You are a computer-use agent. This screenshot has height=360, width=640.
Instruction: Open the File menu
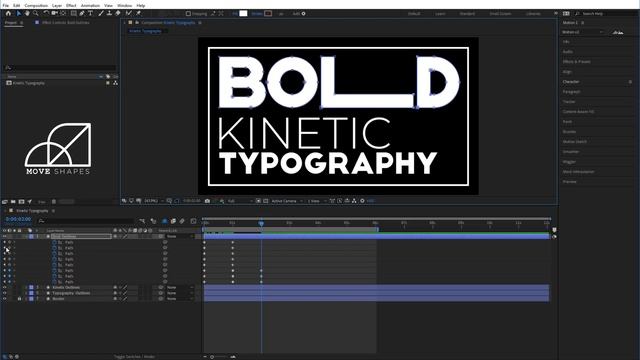(6, 6)
